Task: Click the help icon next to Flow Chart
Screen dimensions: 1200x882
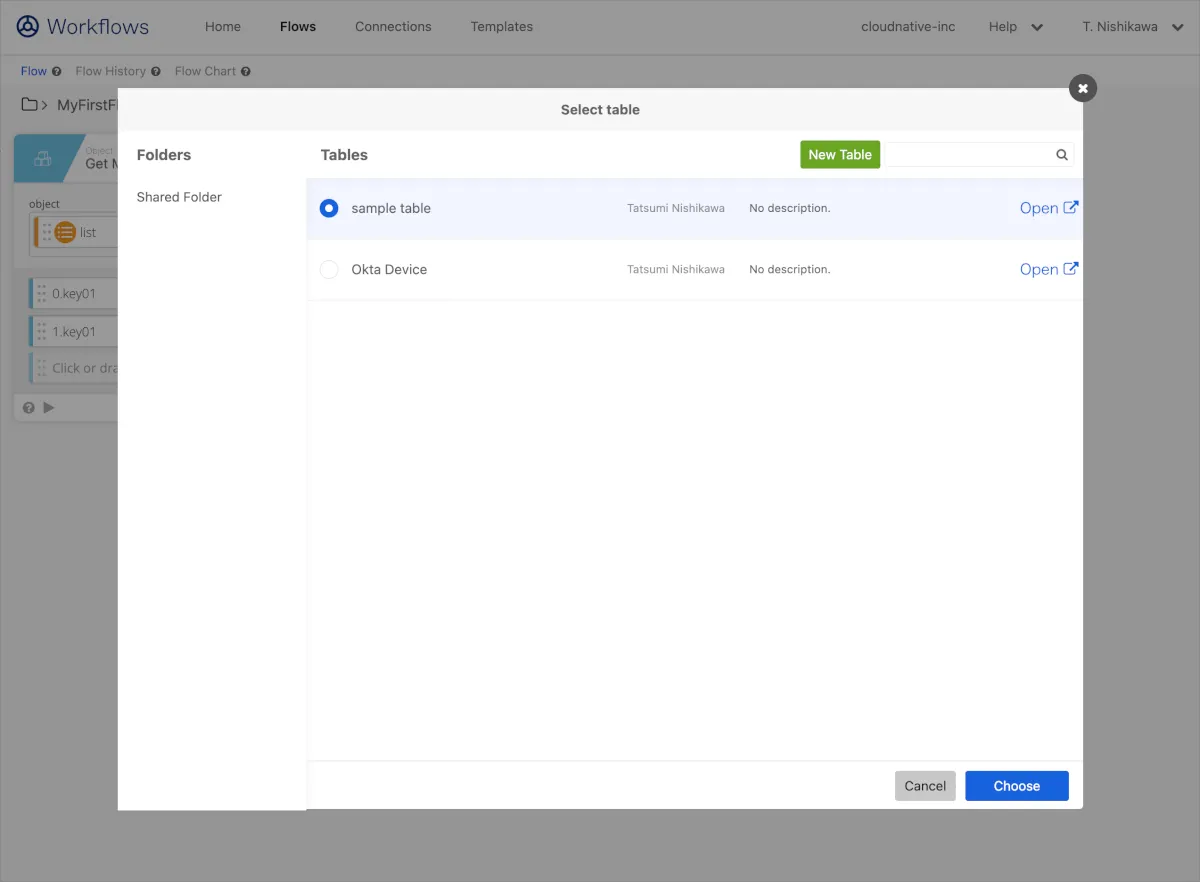Action: tap(246, 72)
